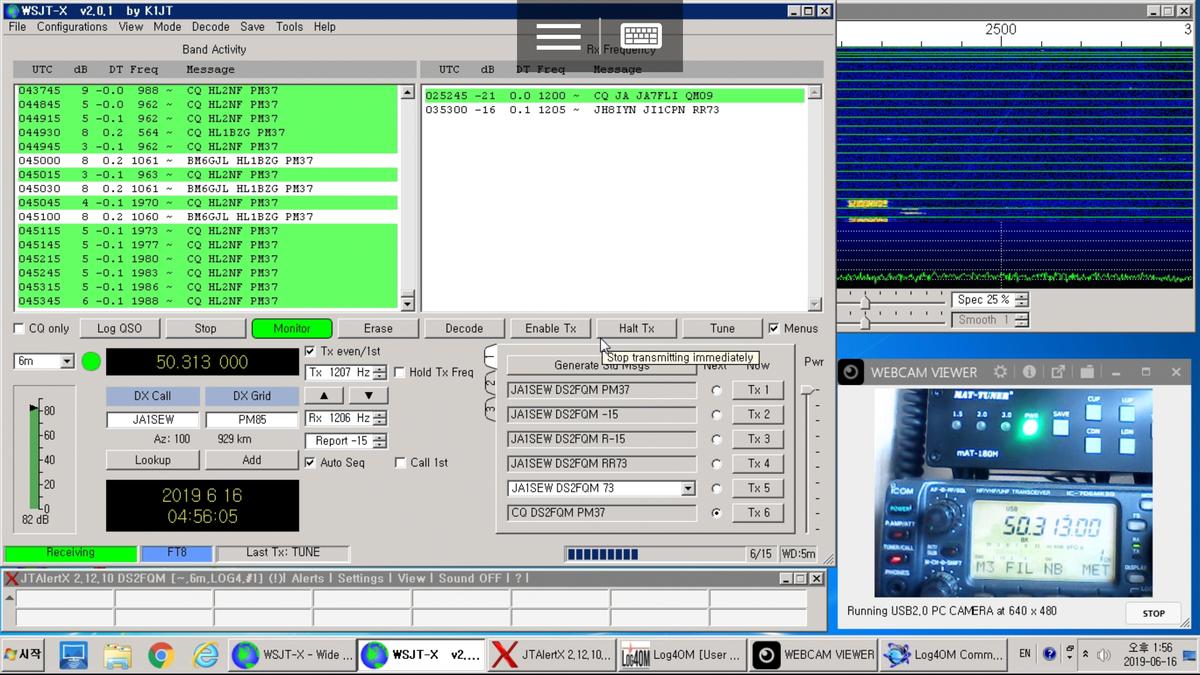Click the tray help question mark icon
The image size is (1200, 675).
[1049, 654]
